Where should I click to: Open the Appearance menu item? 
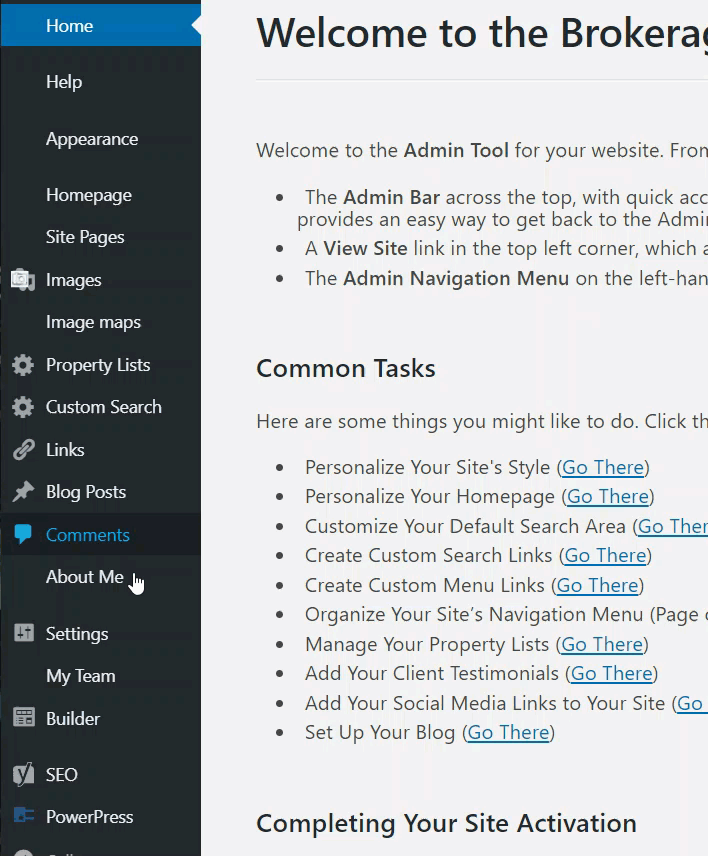coord(92,139)
